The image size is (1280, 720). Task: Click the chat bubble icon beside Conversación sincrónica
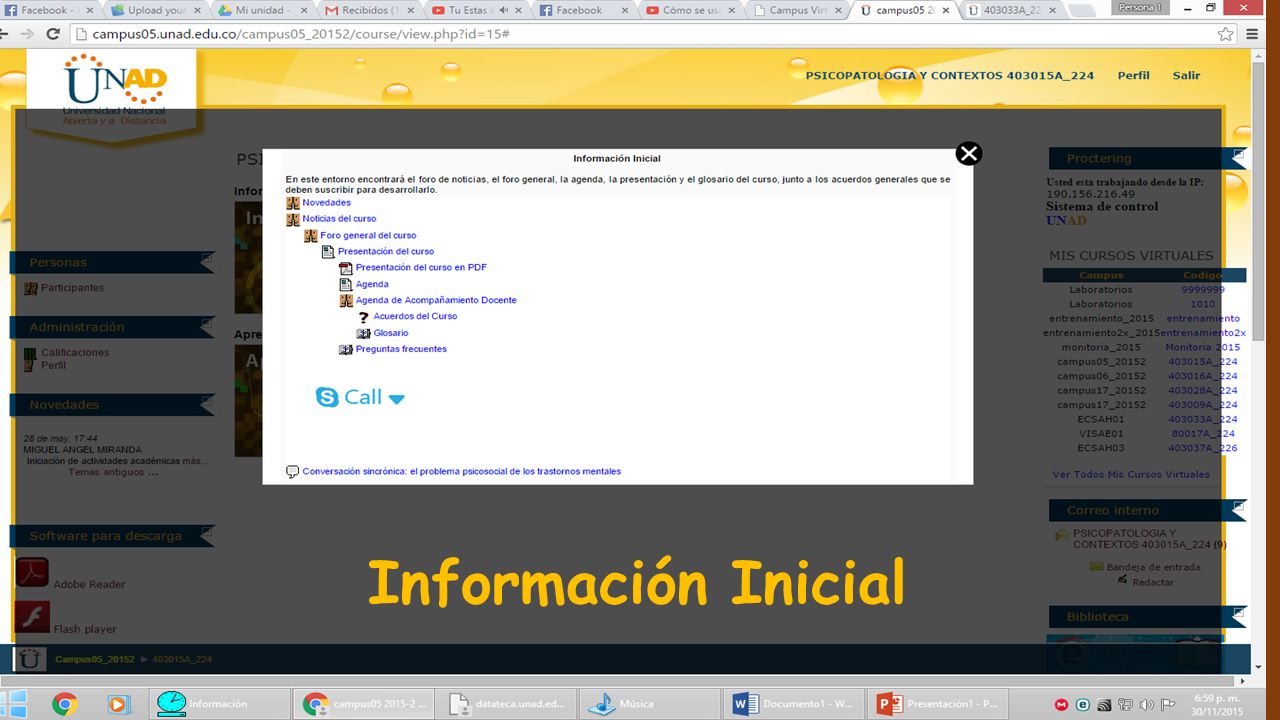293,472
